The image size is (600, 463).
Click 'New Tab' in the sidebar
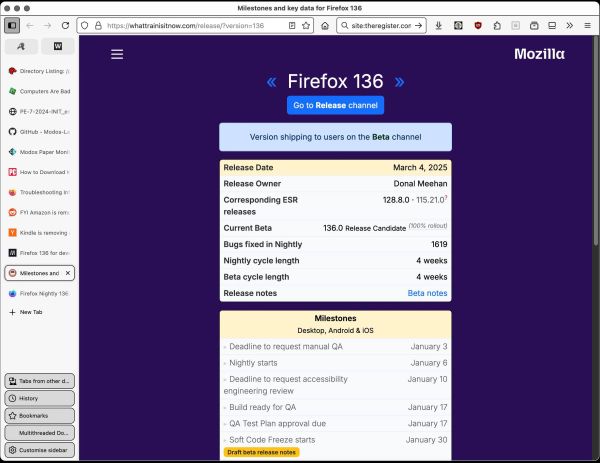tap(30, 312)
